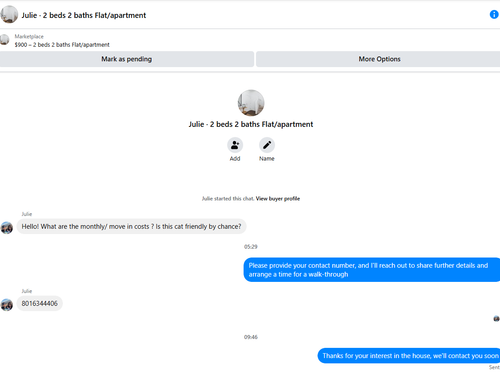Open More Options for the listing
Screen dimensions: 500x372
[379, 59]
